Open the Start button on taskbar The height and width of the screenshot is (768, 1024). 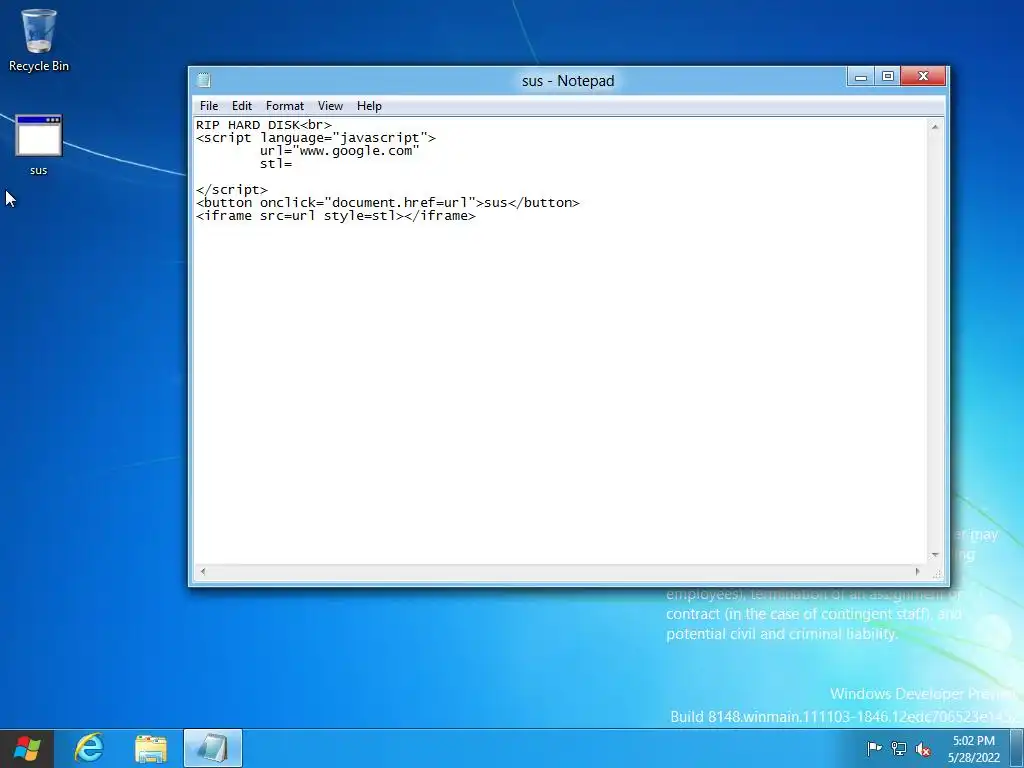[x=26, y=748]
